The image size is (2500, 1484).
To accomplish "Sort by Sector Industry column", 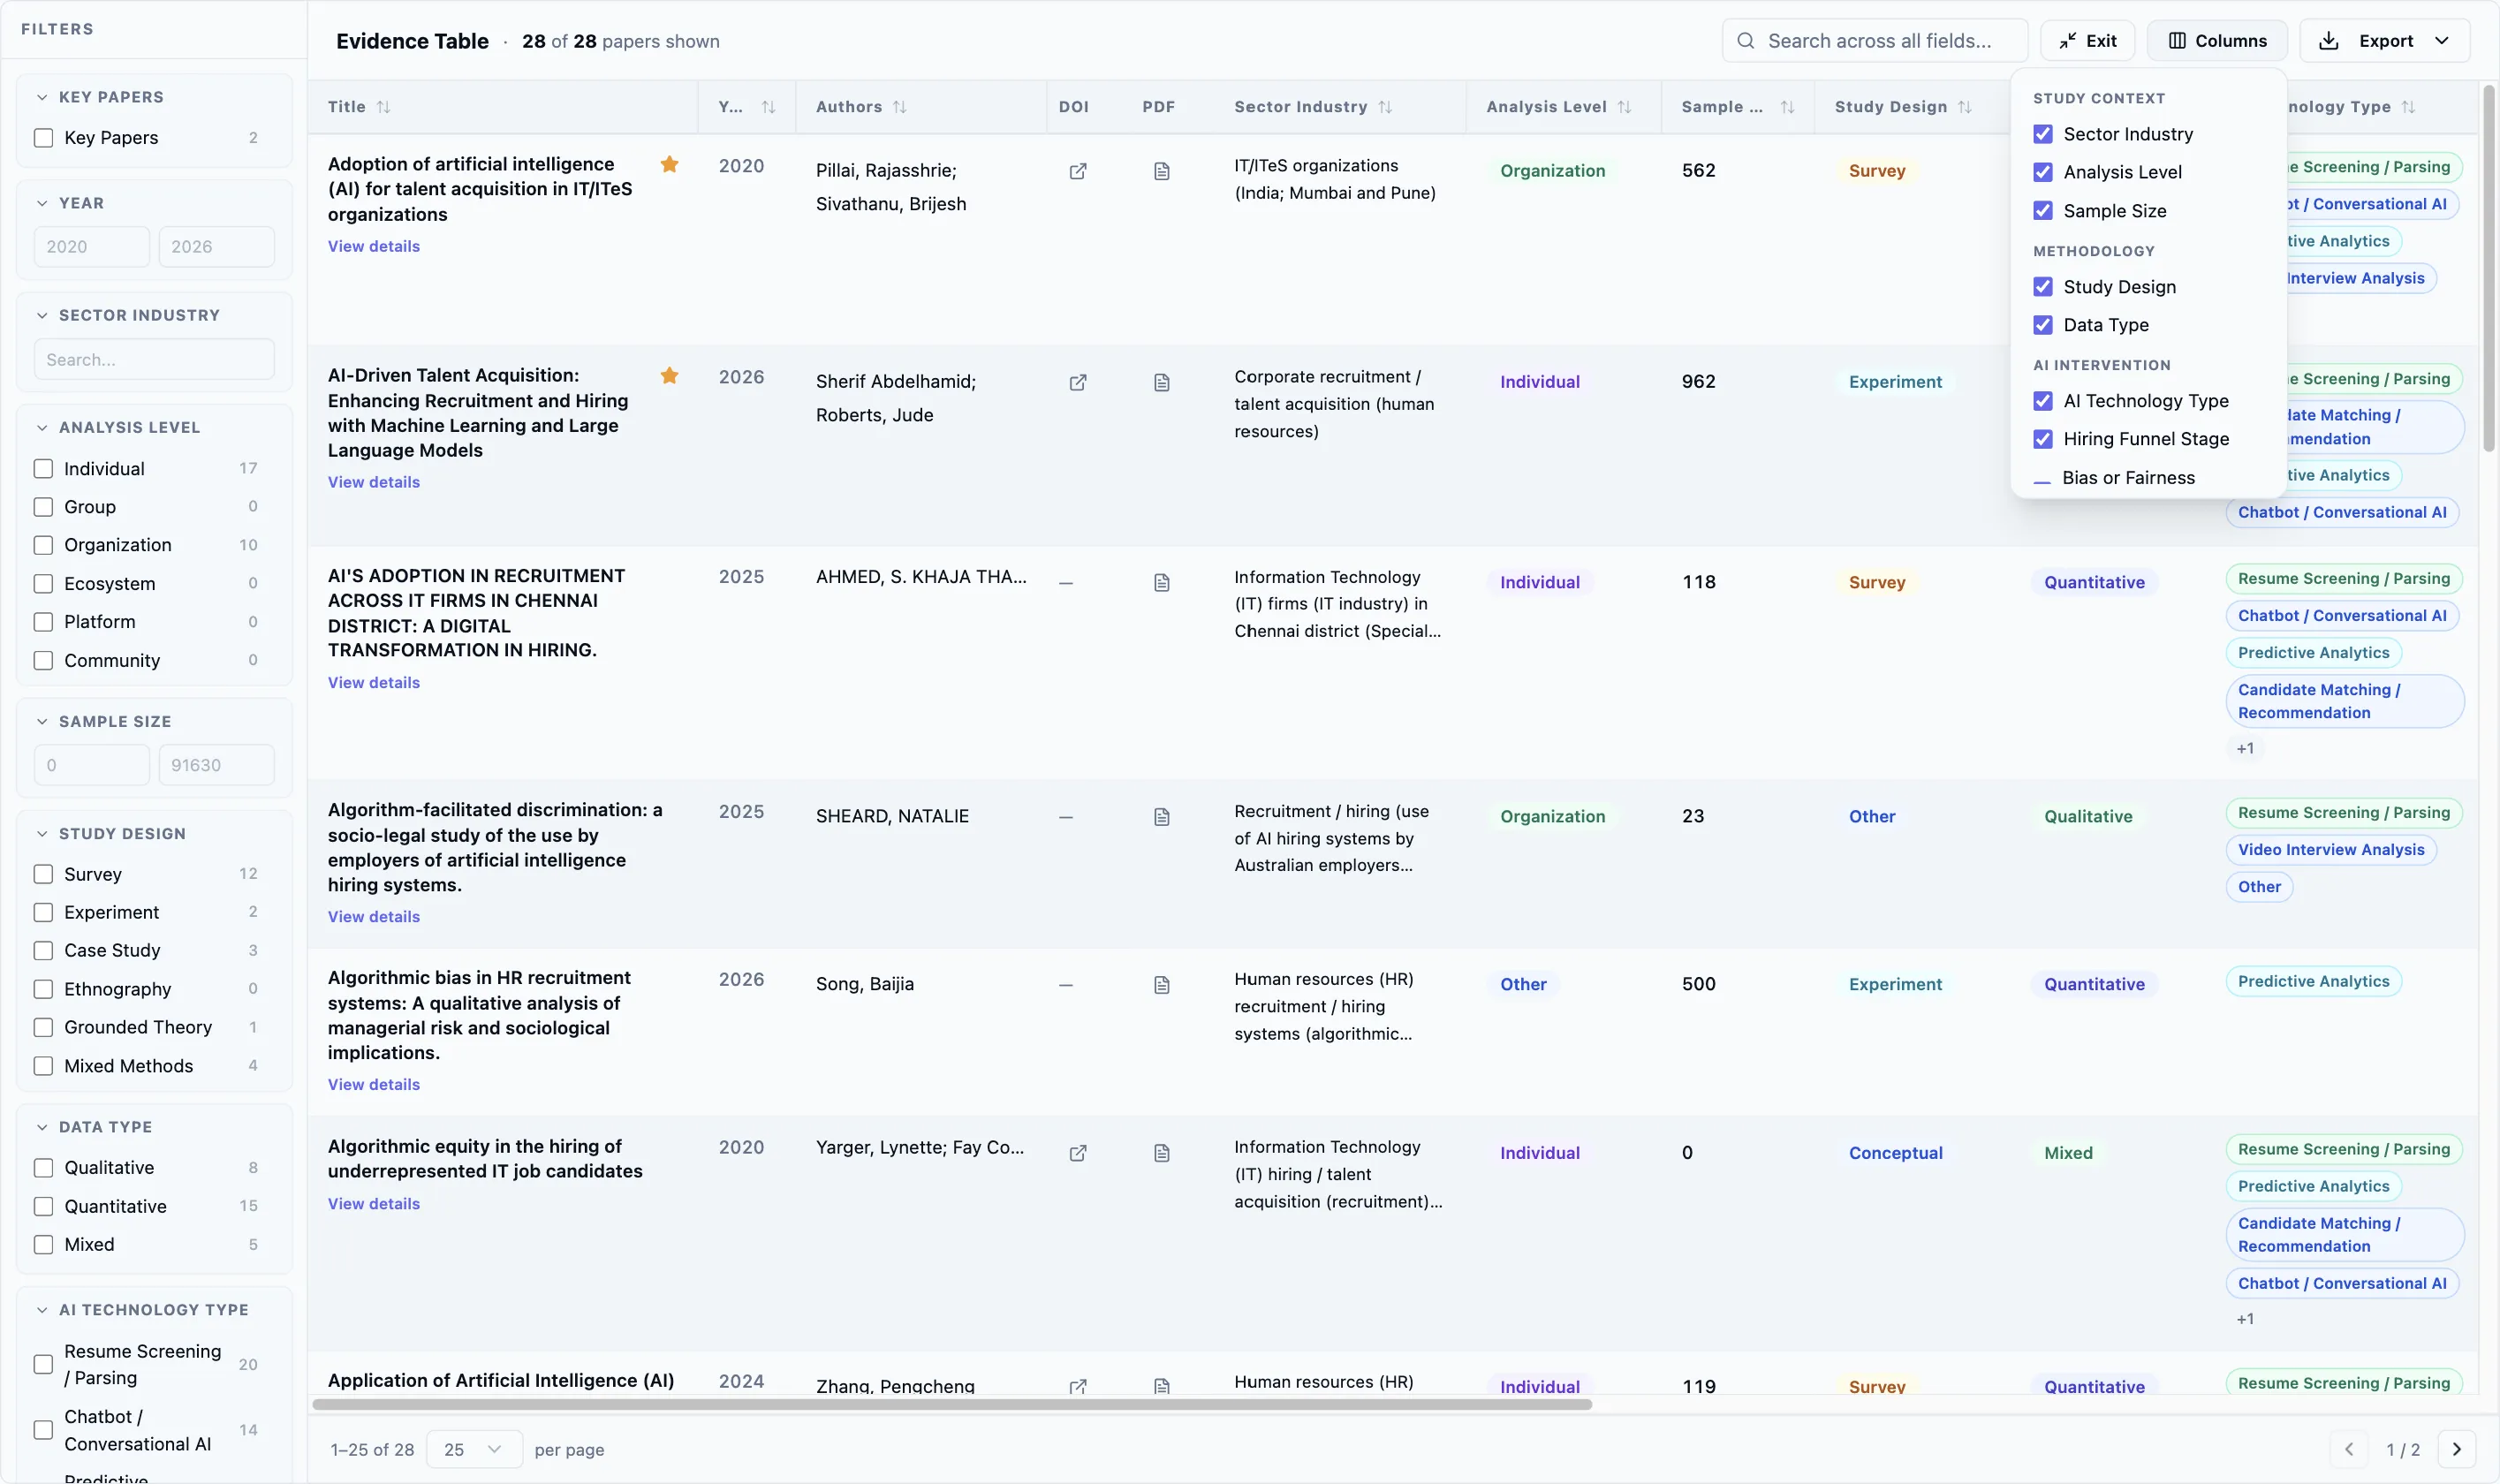I will point(1385,107).
